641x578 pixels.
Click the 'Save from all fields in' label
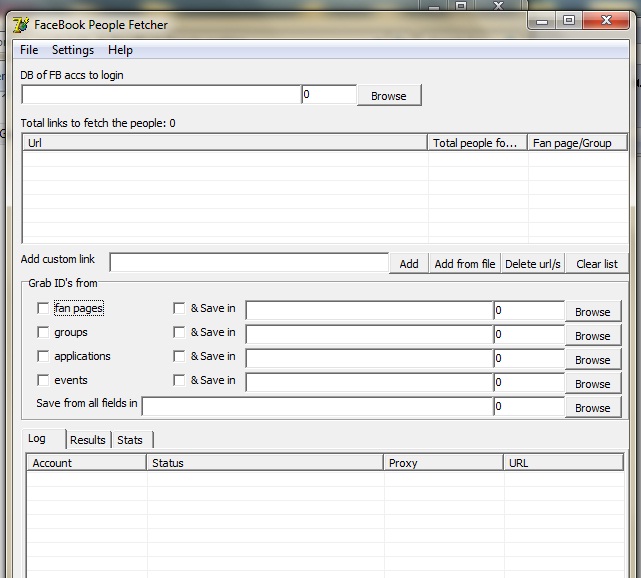click(87, 403)
